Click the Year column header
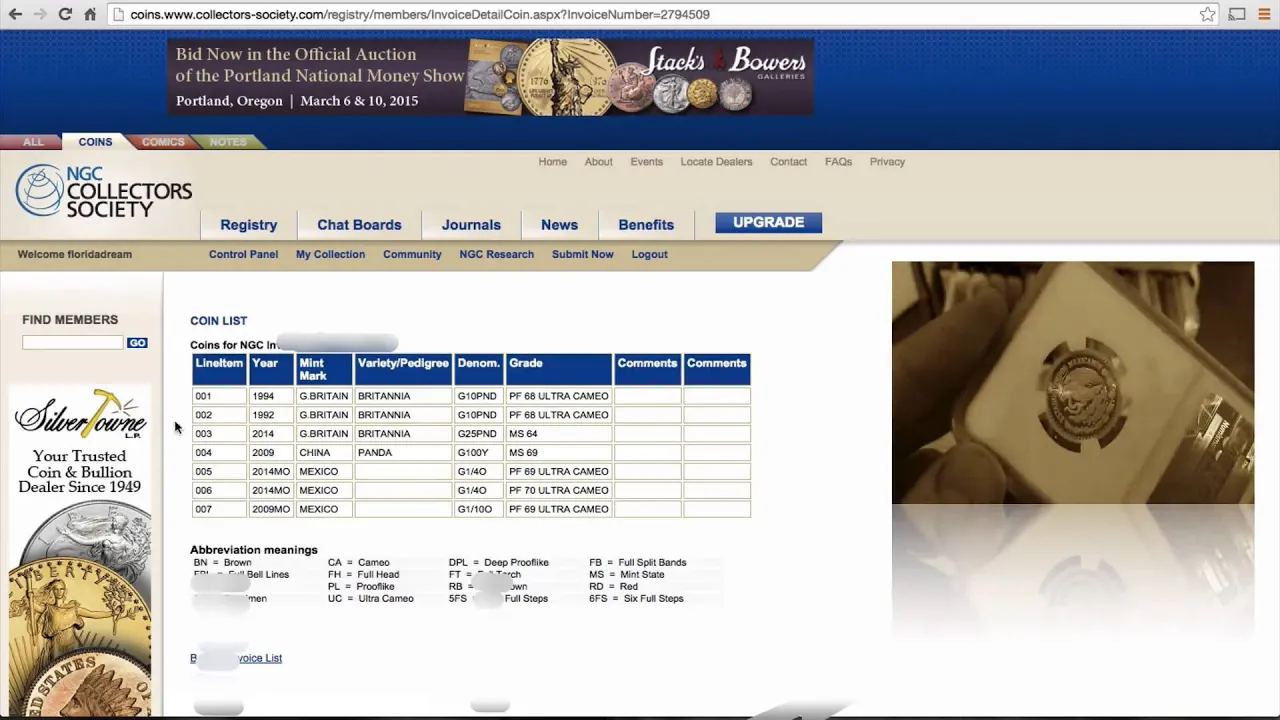Viewport: 1280px width, 720px height. tap(271, 369)
